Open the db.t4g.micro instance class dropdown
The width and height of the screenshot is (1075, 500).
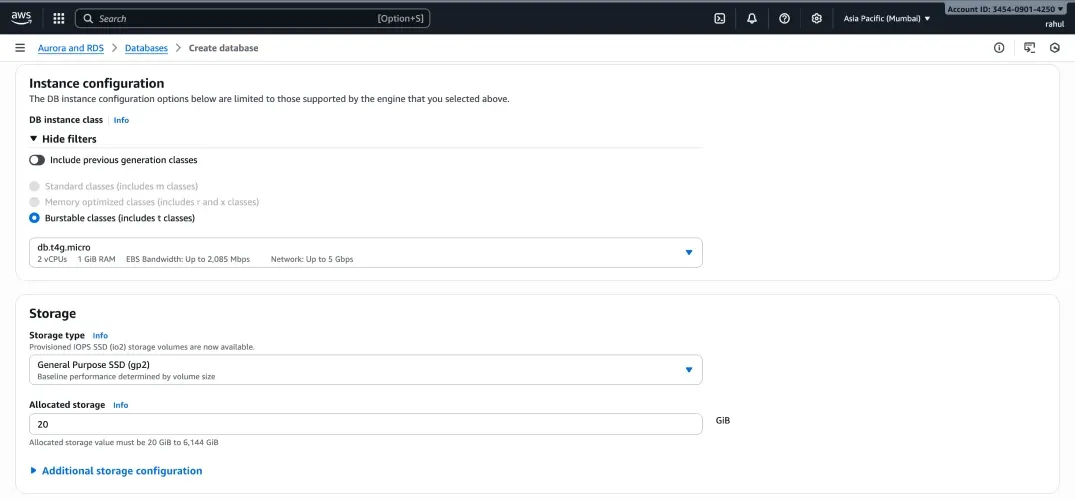point(366,252)
